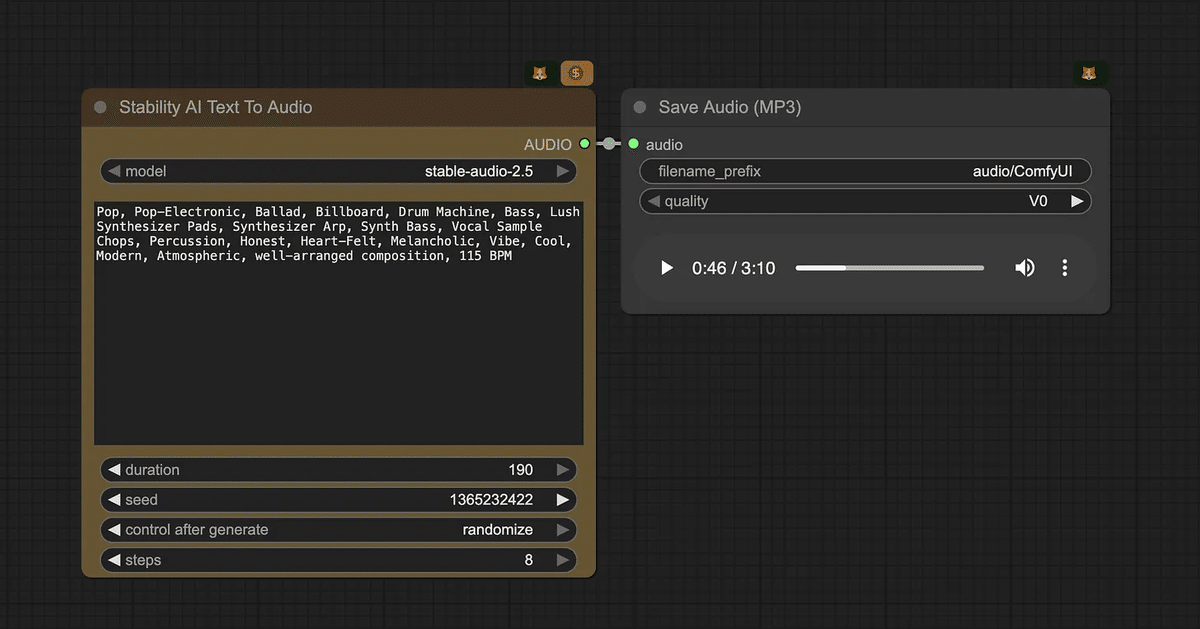Screen dimensions: 1200x629
Task: Edit the filename_prefix field audio/ComfyUI
Action: (865, 171)
